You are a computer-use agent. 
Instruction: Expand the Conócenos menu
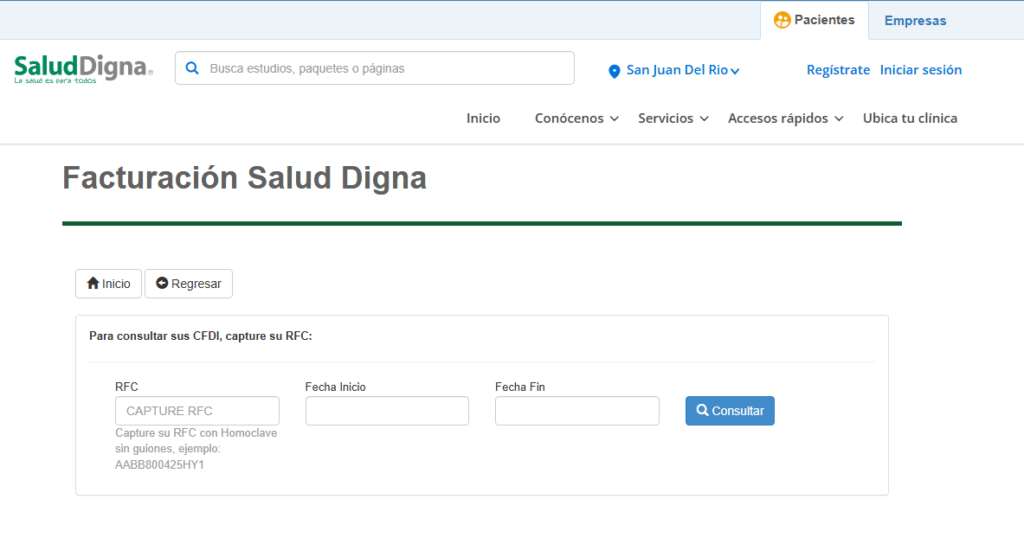pyautogui.click(x=576, y=118)
